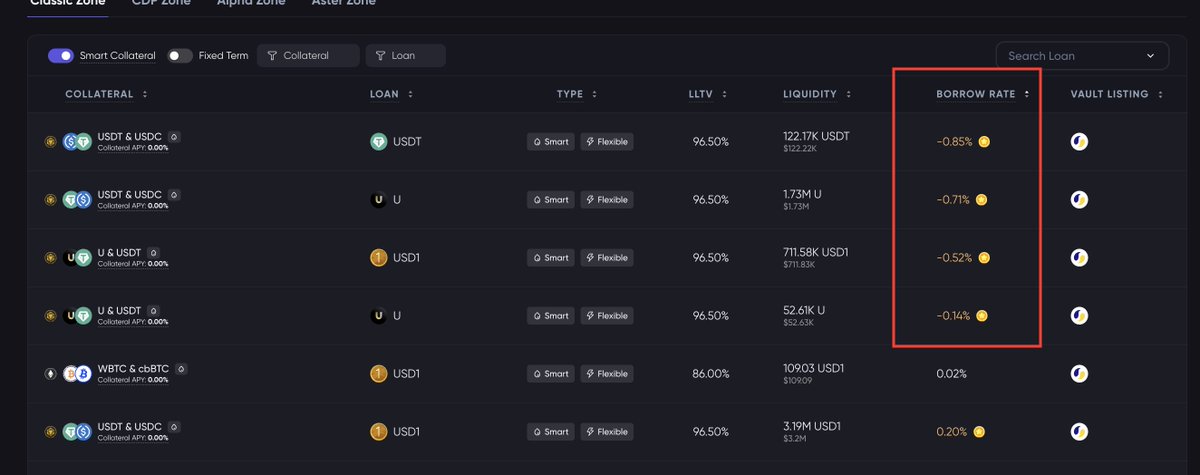
Task: Select the 122.17K USDT liquidity value
Action: (816, 136)
